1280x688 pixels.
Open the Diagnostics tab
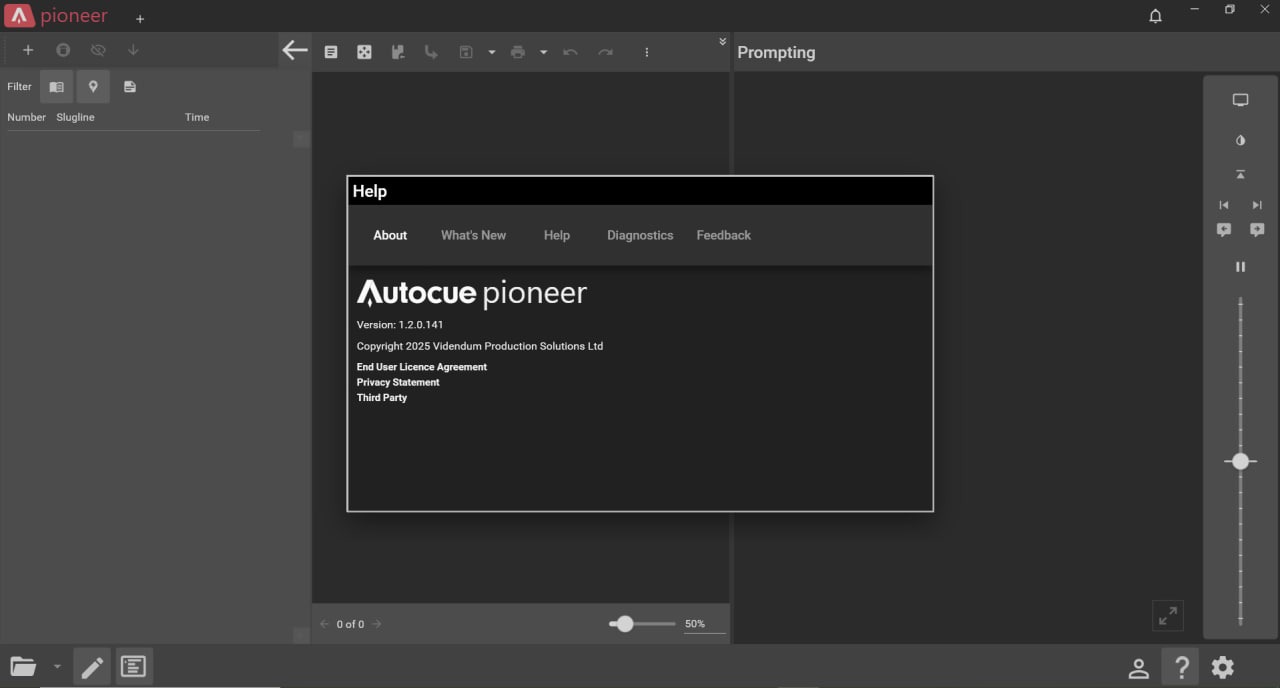(x=640, y=235)
